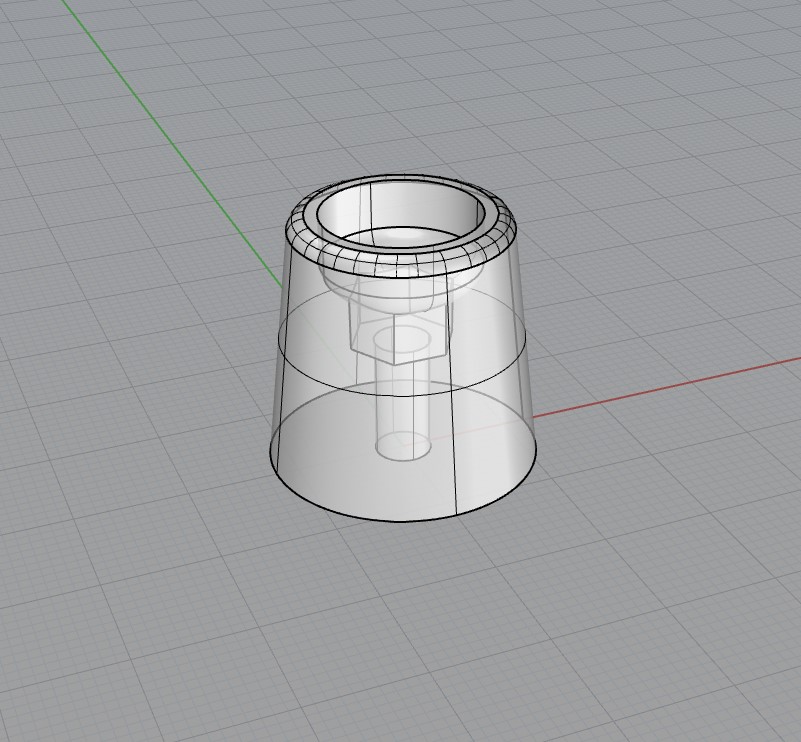The width and height of the screenshot is (801, 742).
Task: Click the circular bottom end of the inner shaft
Action: pyautogui.click(x=402, y=446)
